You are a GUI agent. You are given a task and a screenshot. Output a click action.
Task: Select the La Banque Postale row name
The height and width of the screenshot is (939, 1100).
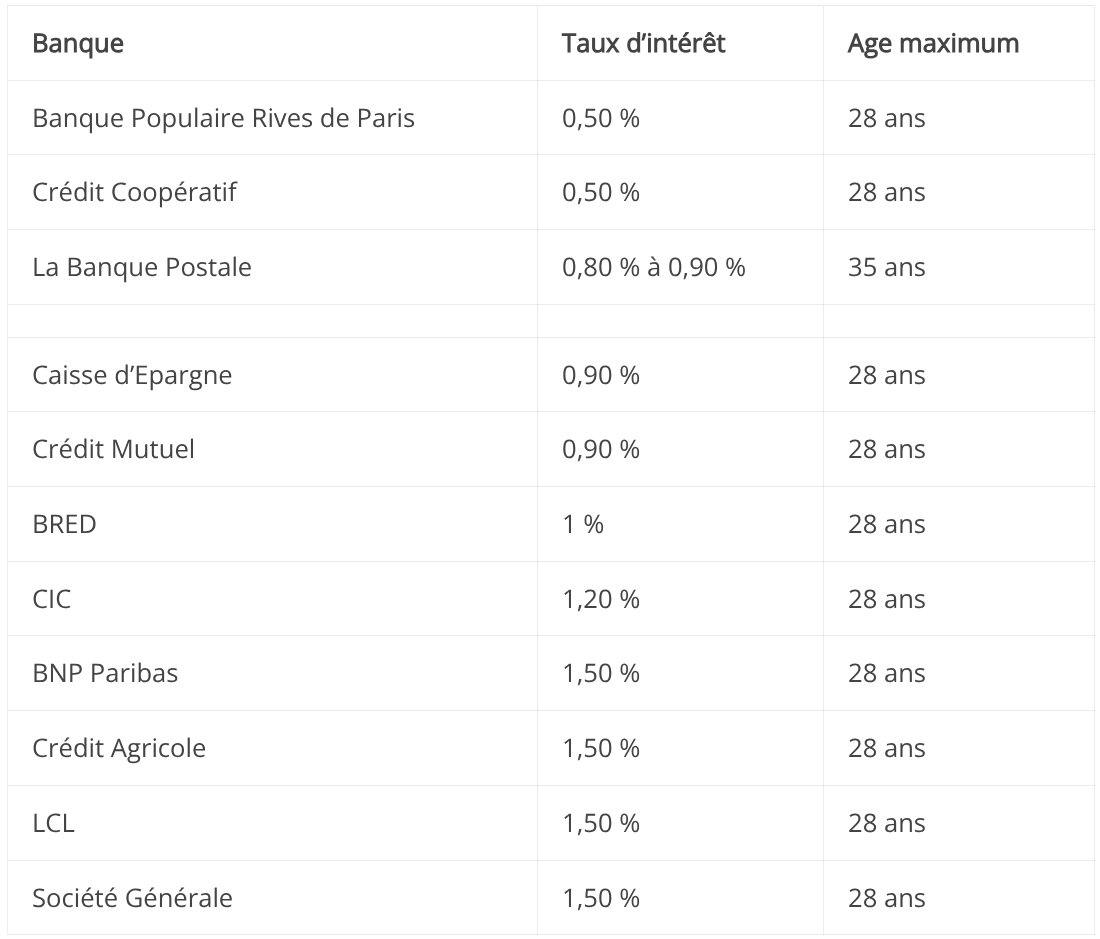142,267
